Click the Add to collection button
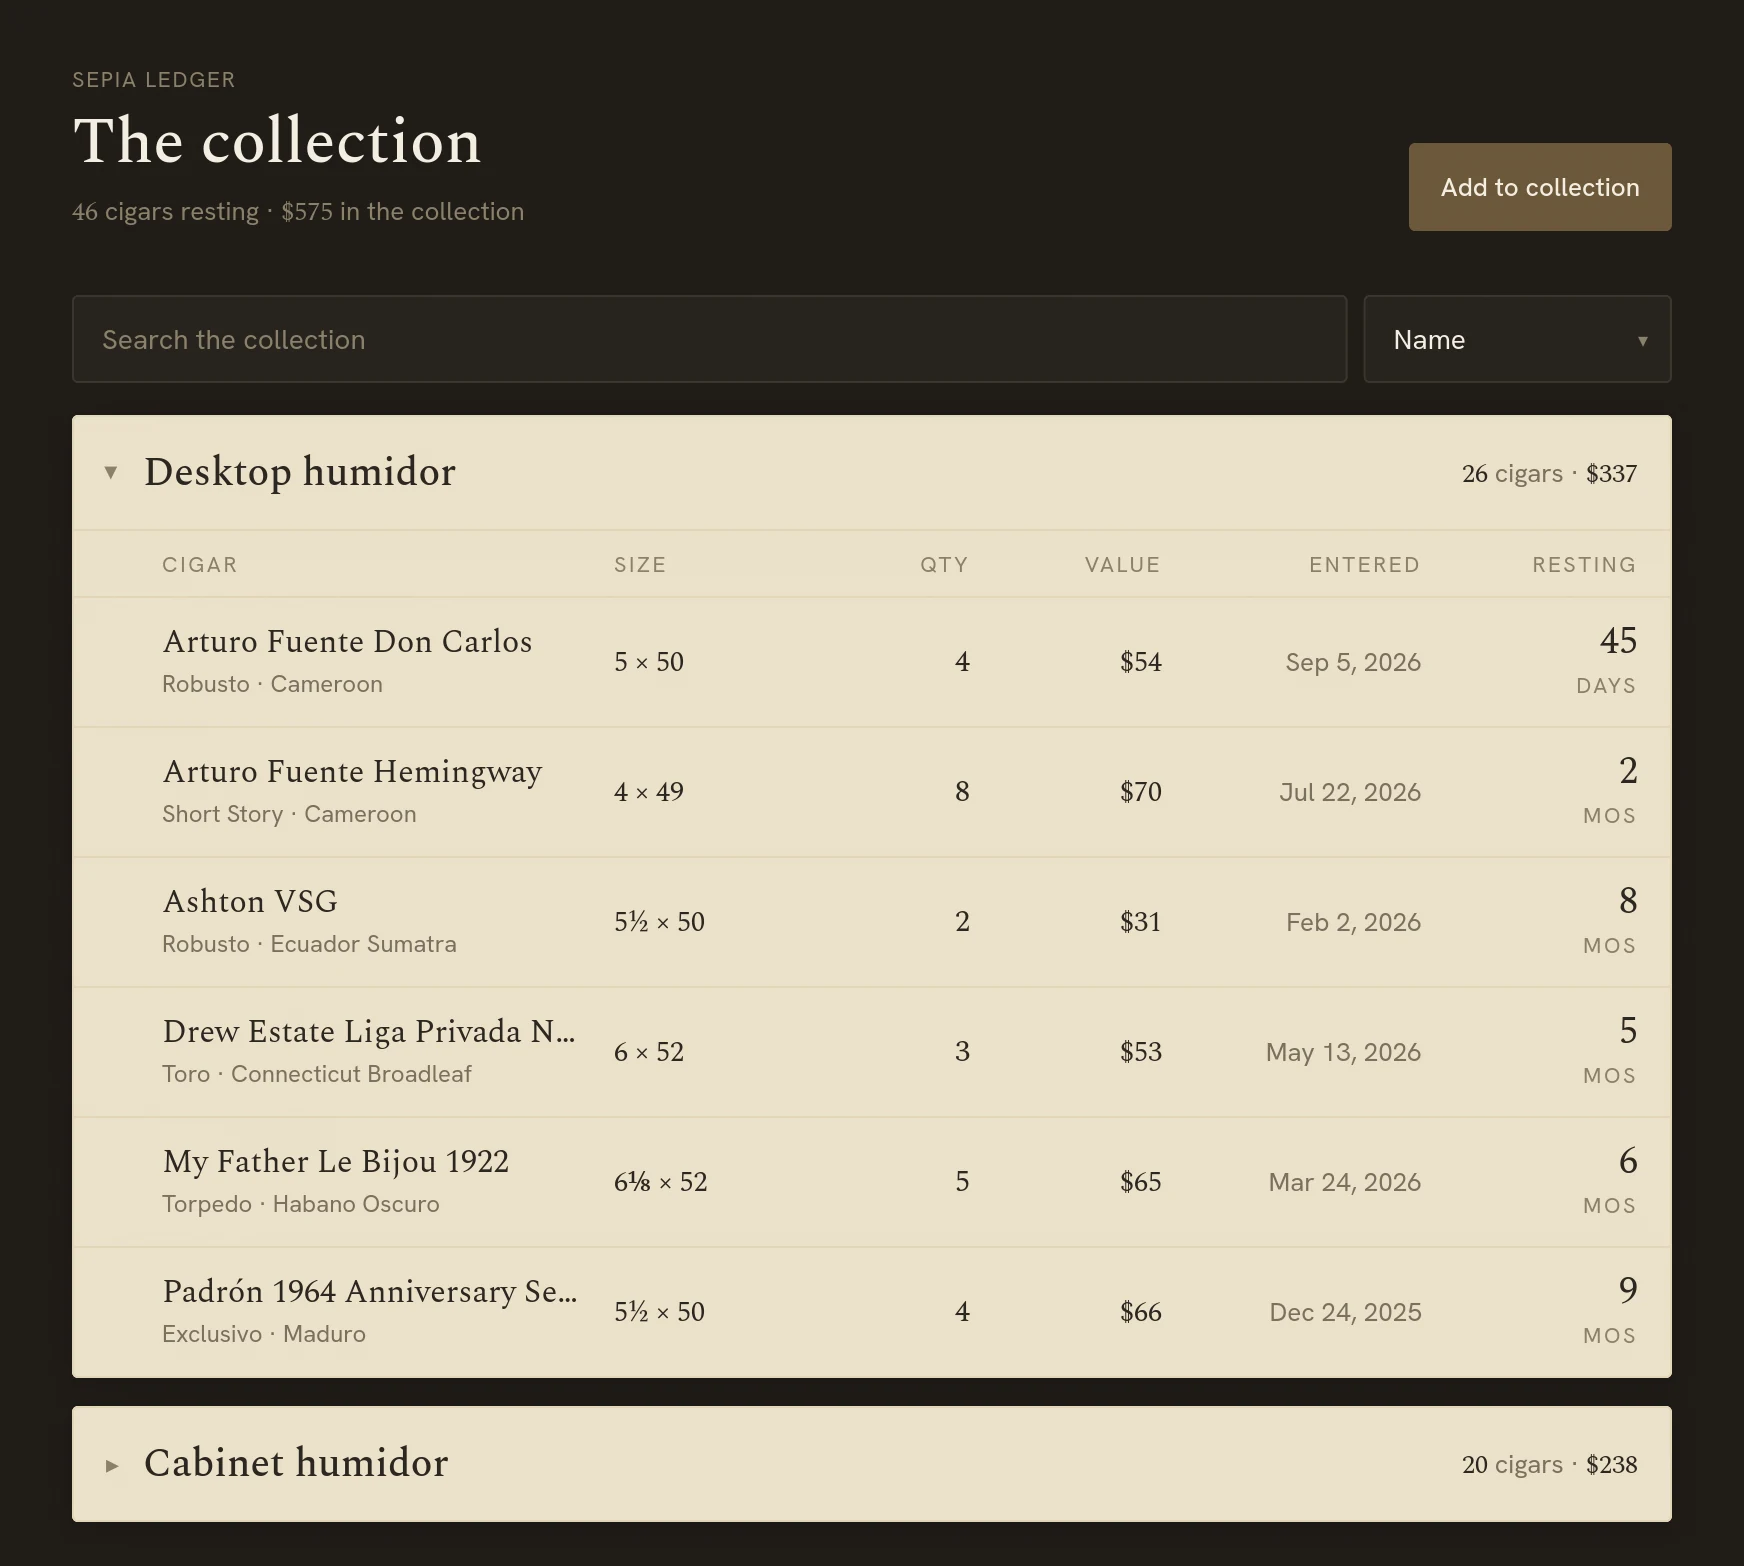This screenshot has width=1744, height=1566. [x=1540, y=187]
